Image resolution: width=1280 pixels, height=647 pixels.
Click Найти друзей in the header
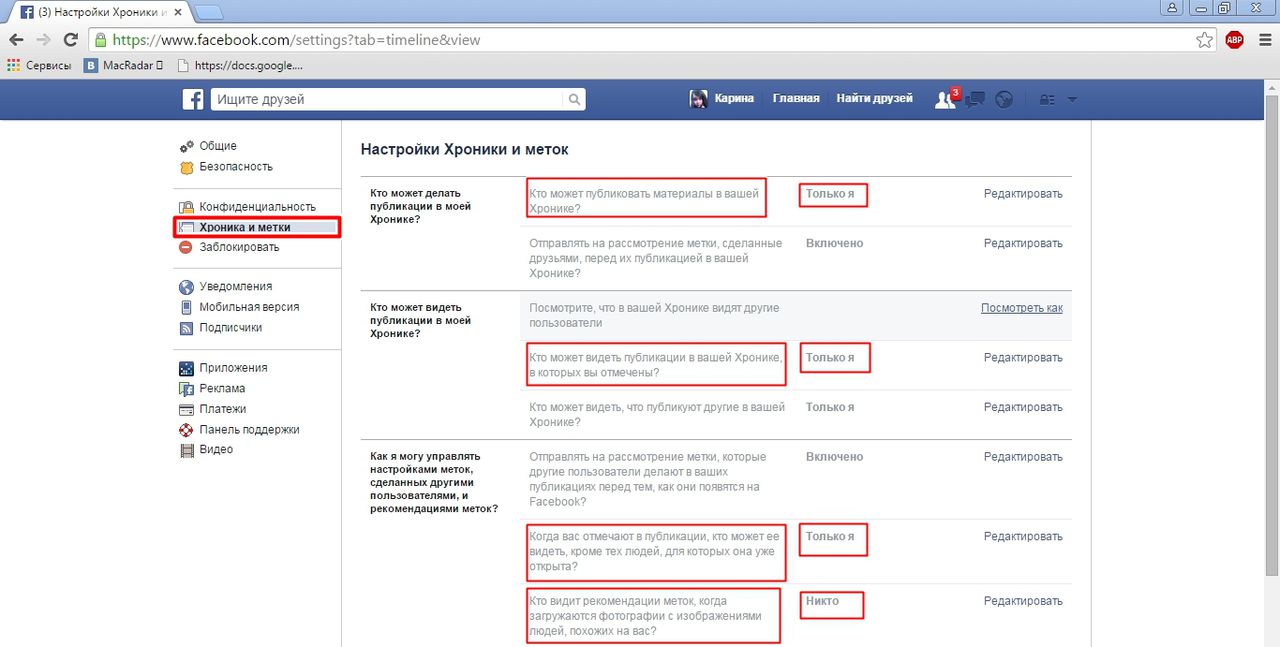coord(875,98)
